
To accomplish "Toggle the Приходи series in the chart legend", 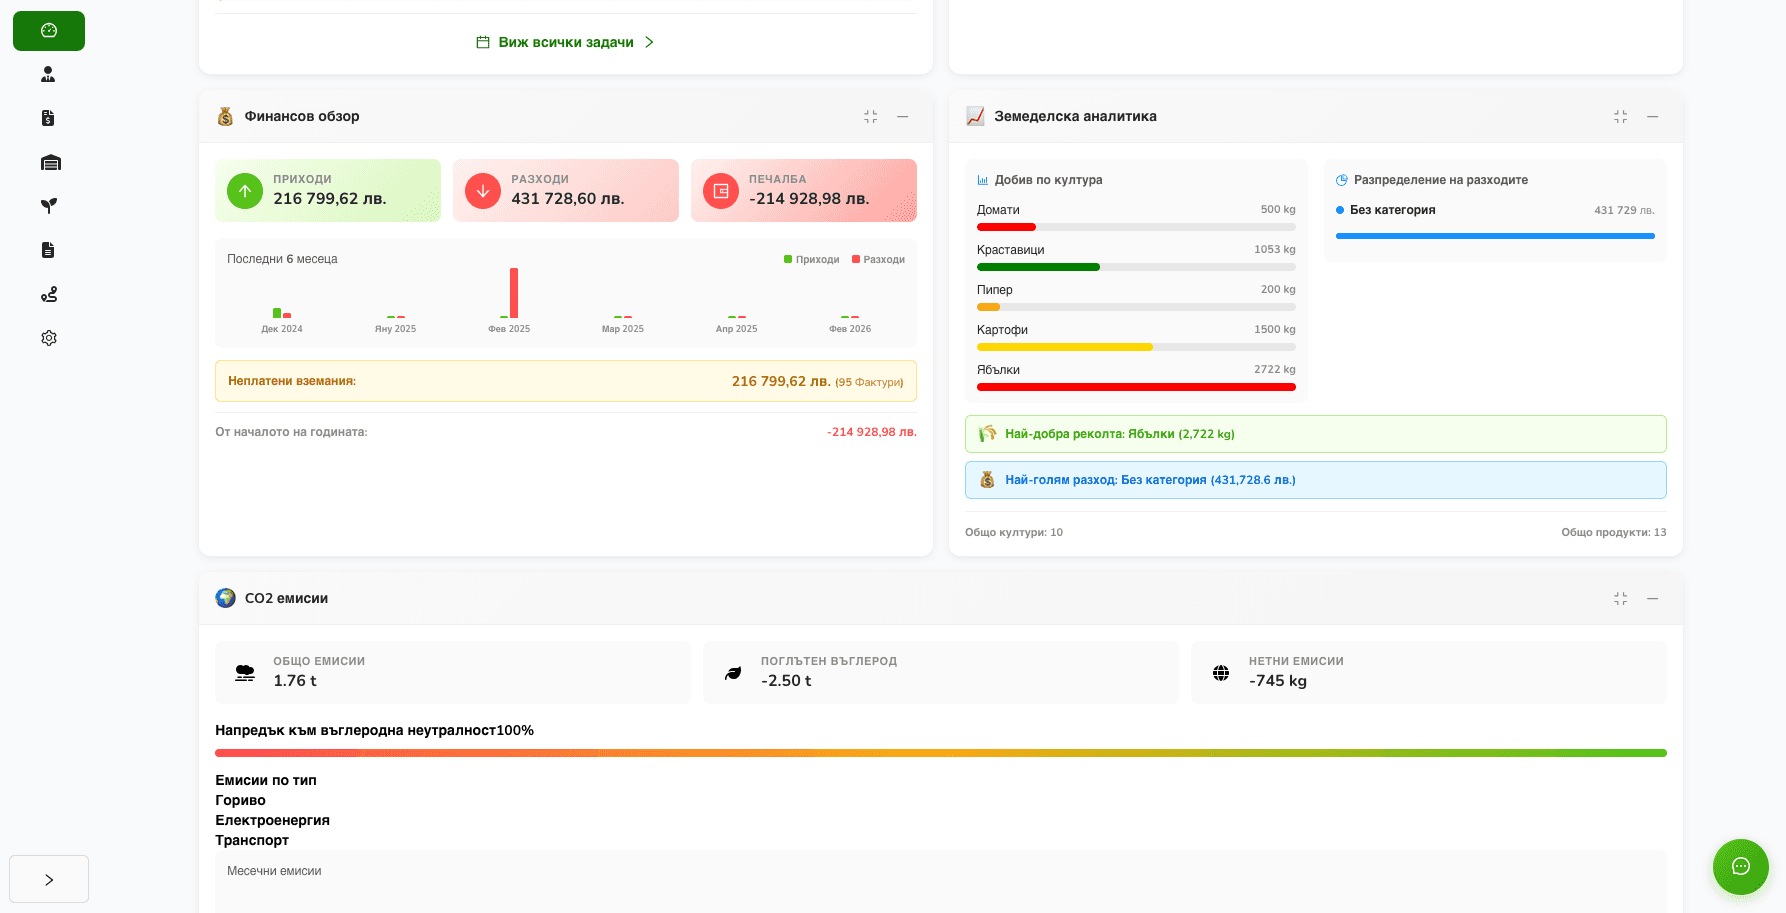I will [811, 259].
